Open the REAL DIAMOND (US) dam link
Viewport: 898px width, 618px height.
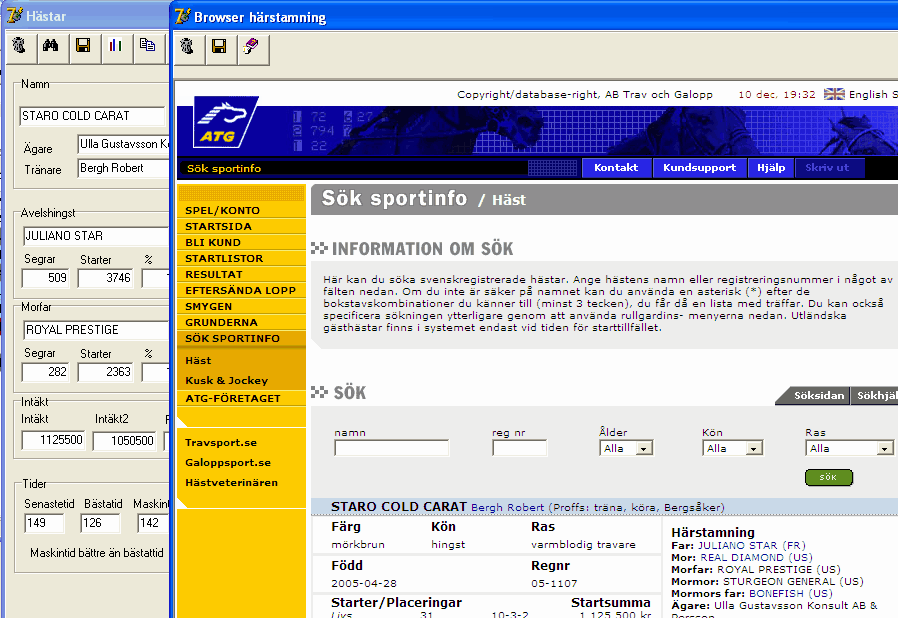pos(756,557)
